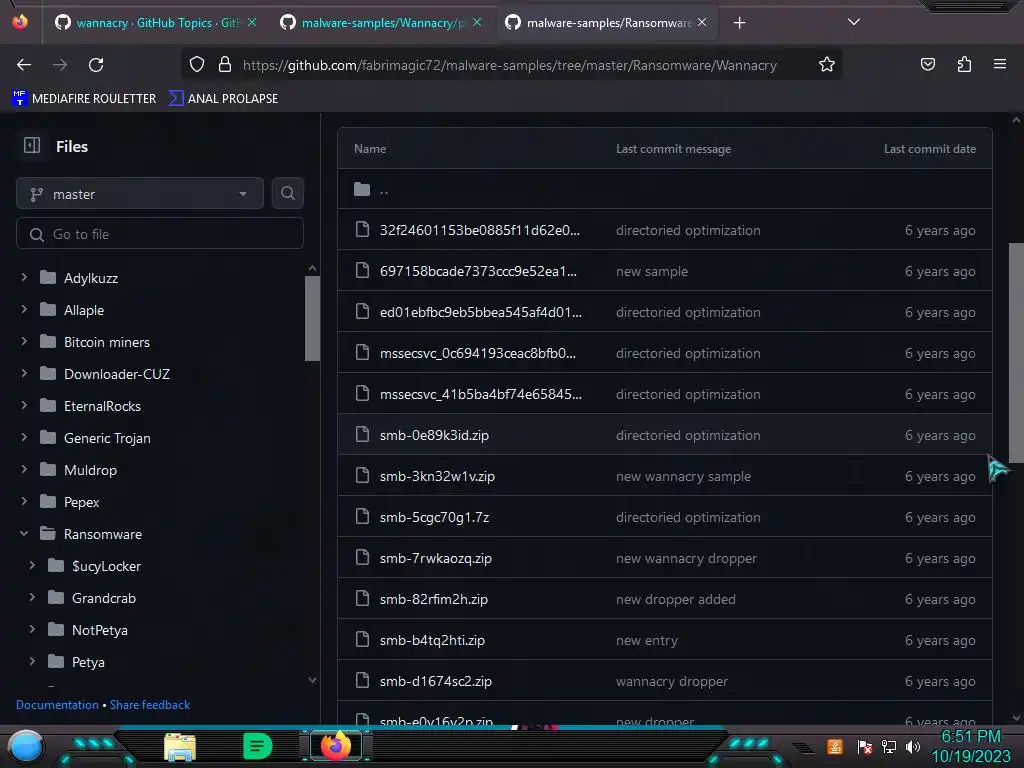Image resolution: width=1024 pixels, height=768 pixels.
Task: Expand the $ucyLocker folder
Action: tap(32, 565)
